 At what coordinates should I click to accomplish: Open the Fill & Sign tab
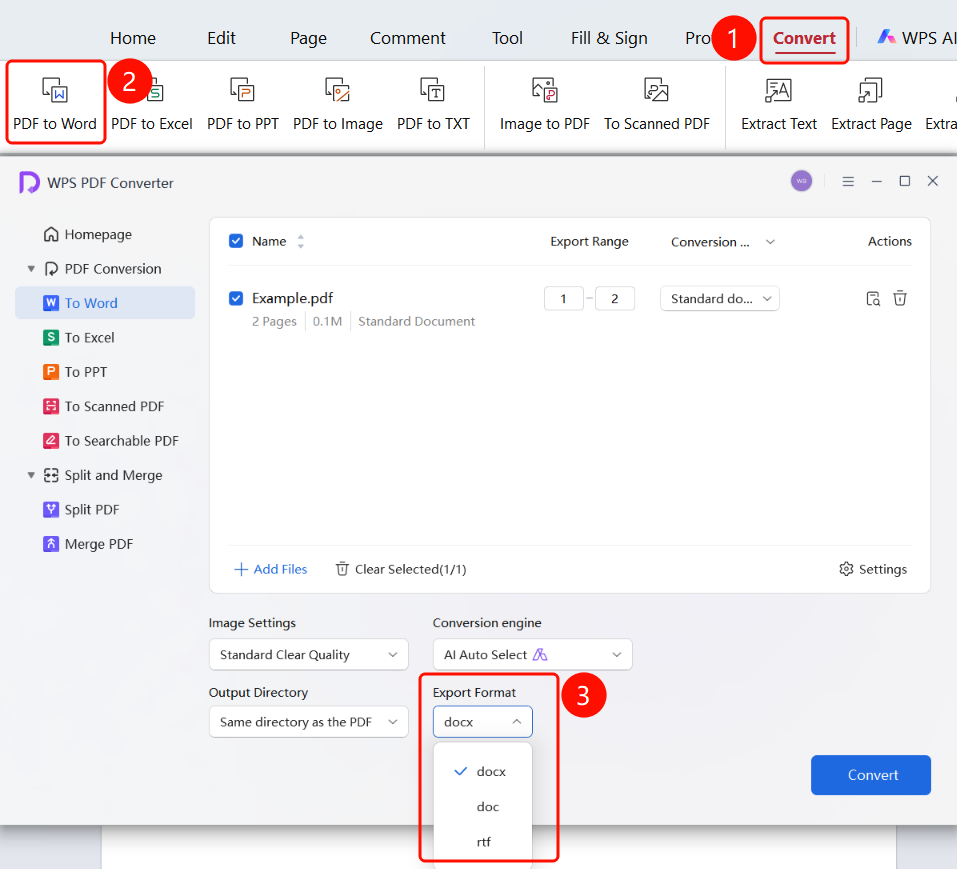[609, 38]
